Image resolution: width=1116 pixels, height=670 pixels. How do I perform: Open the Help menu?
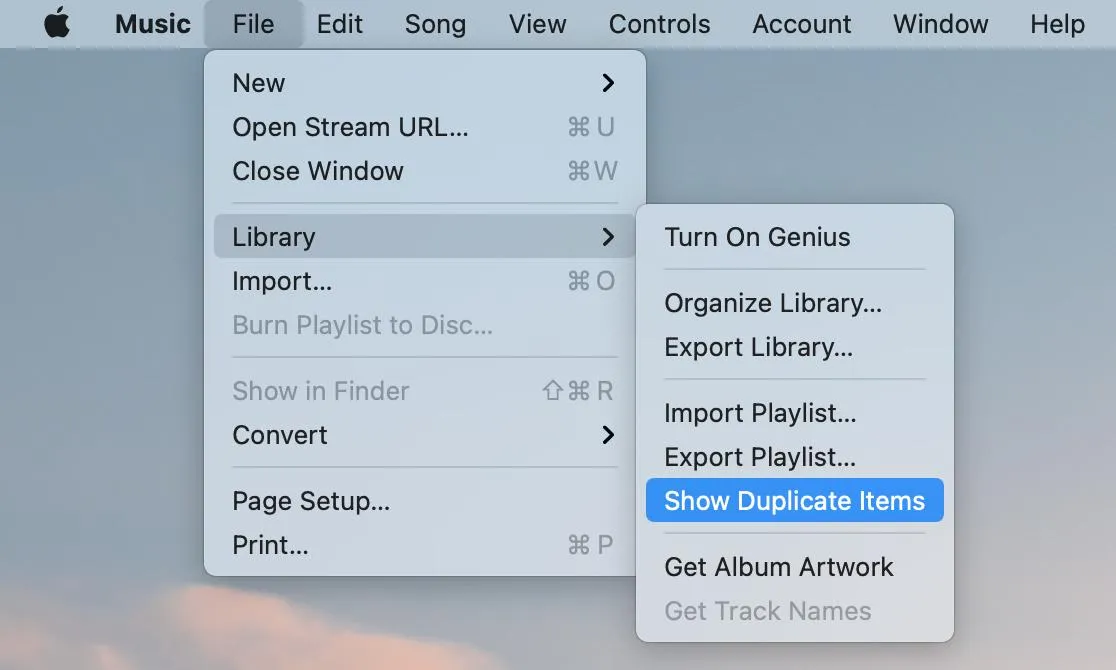click(x=1058, y=24)
